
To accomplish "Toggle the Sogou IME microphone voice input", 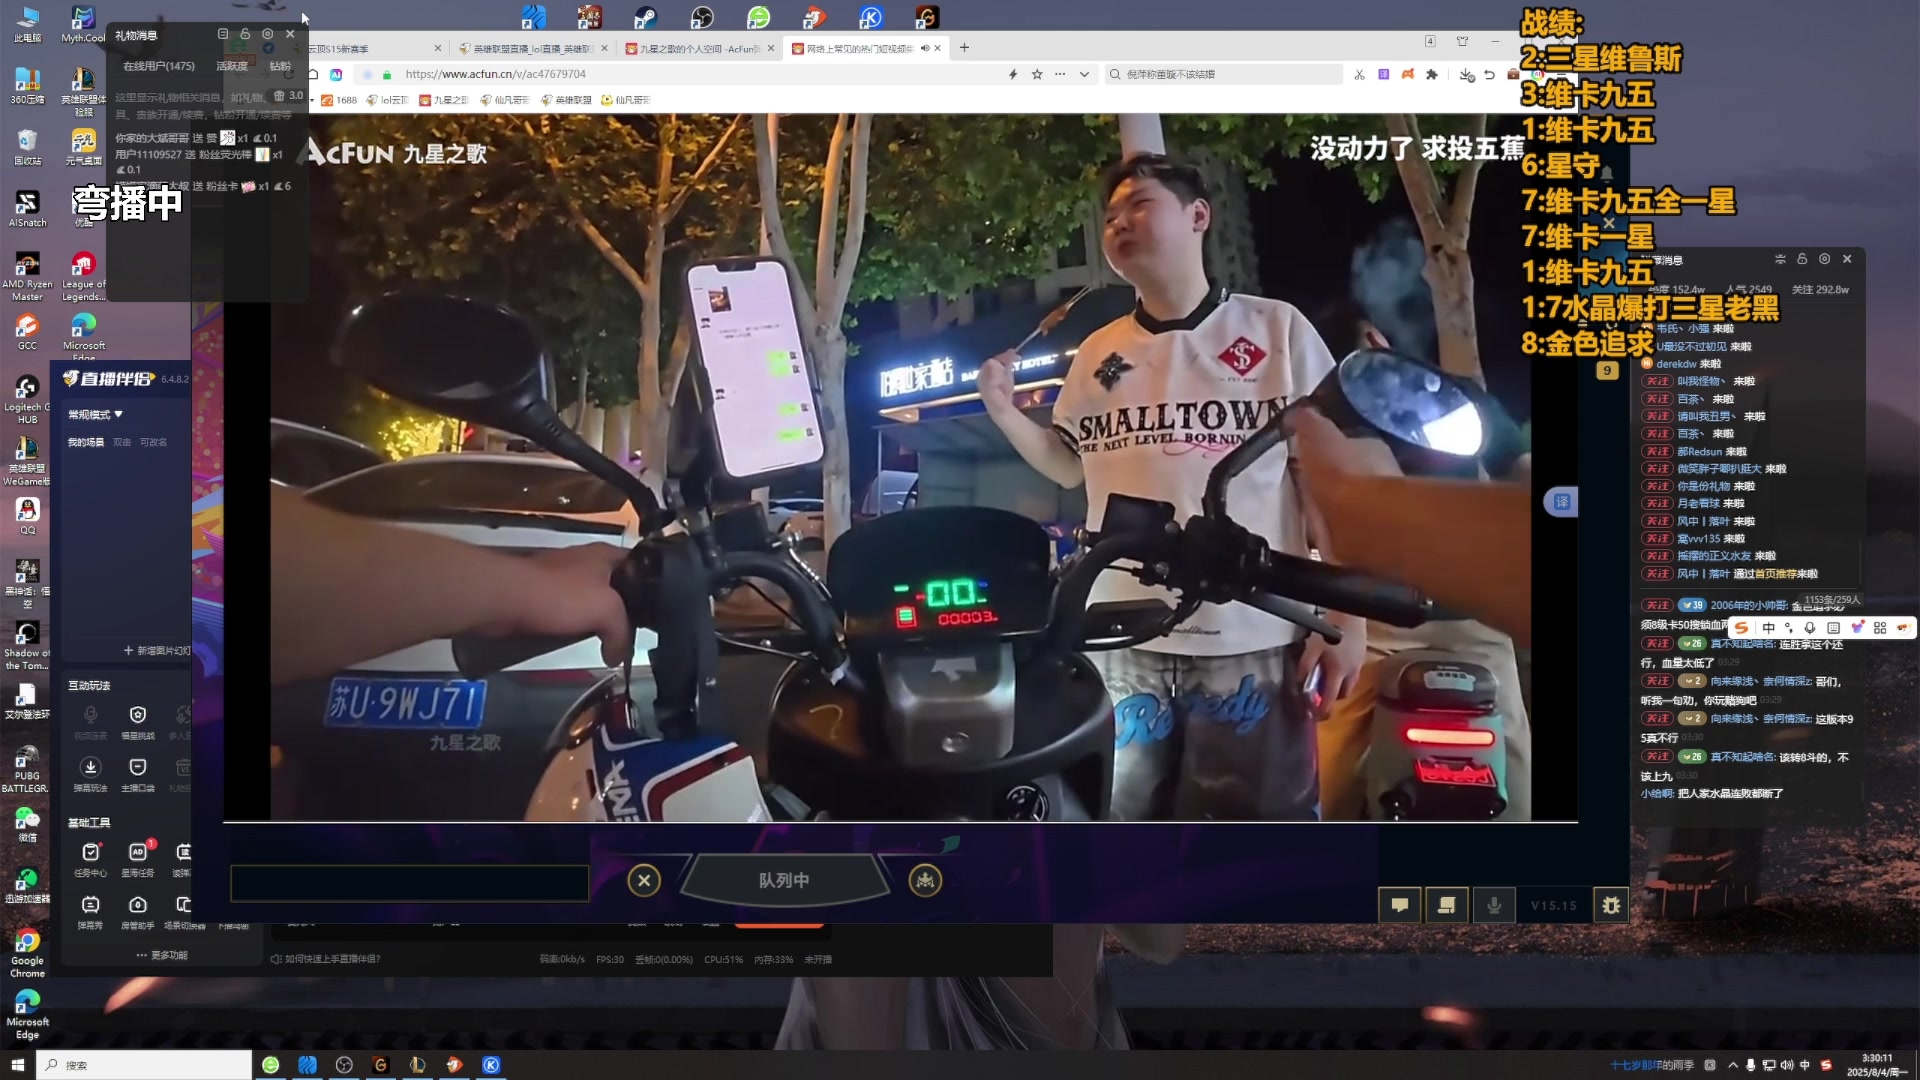I will [x=1810, y=628].
